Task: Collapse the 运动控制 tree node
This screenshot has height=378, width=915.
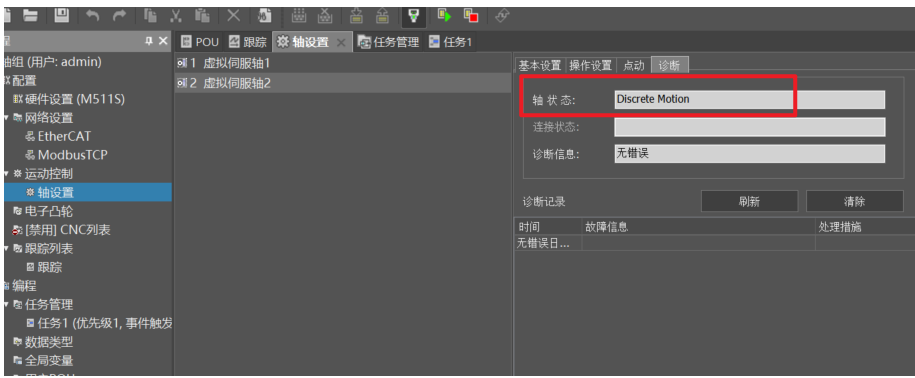Action: pyautogui.click(x=6, y=174)
